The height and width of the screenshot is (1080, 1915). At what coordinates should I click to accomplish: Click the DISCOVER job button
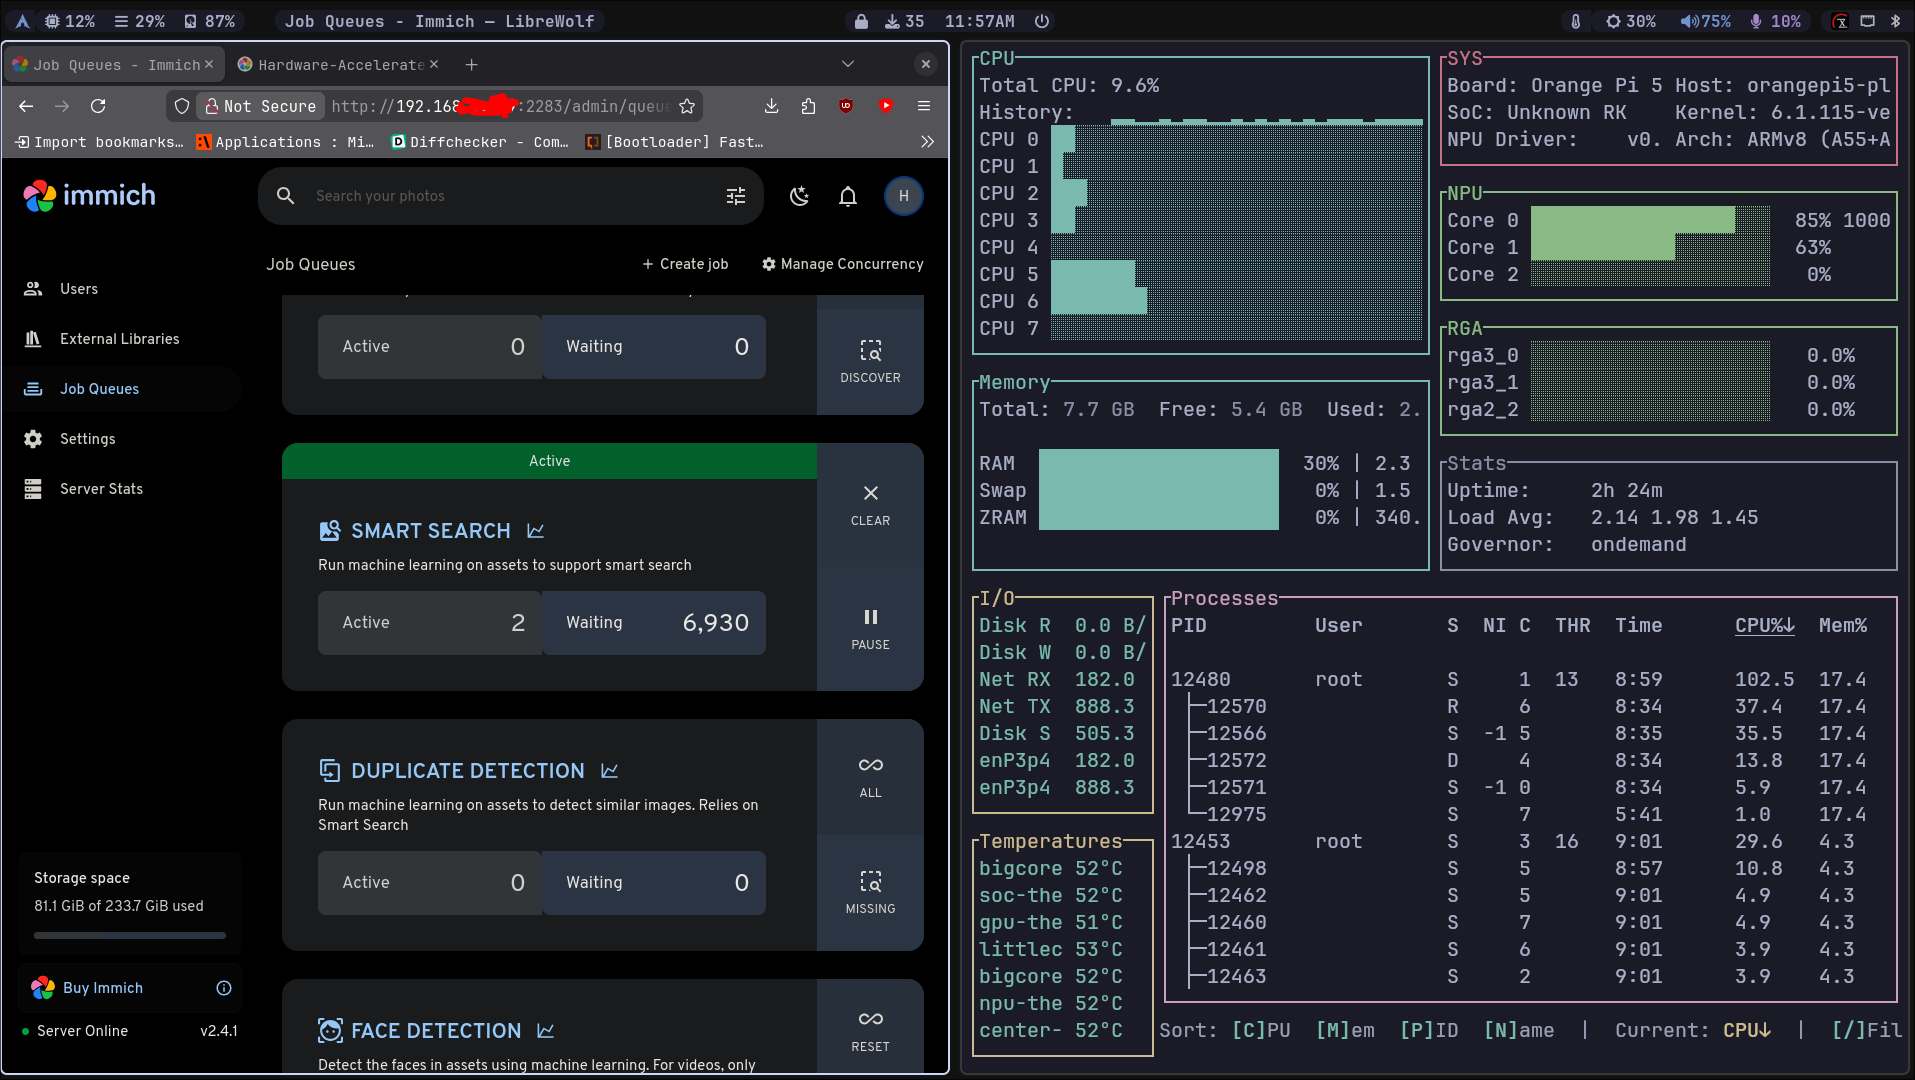pyautogui.click(x=870, y=362)
